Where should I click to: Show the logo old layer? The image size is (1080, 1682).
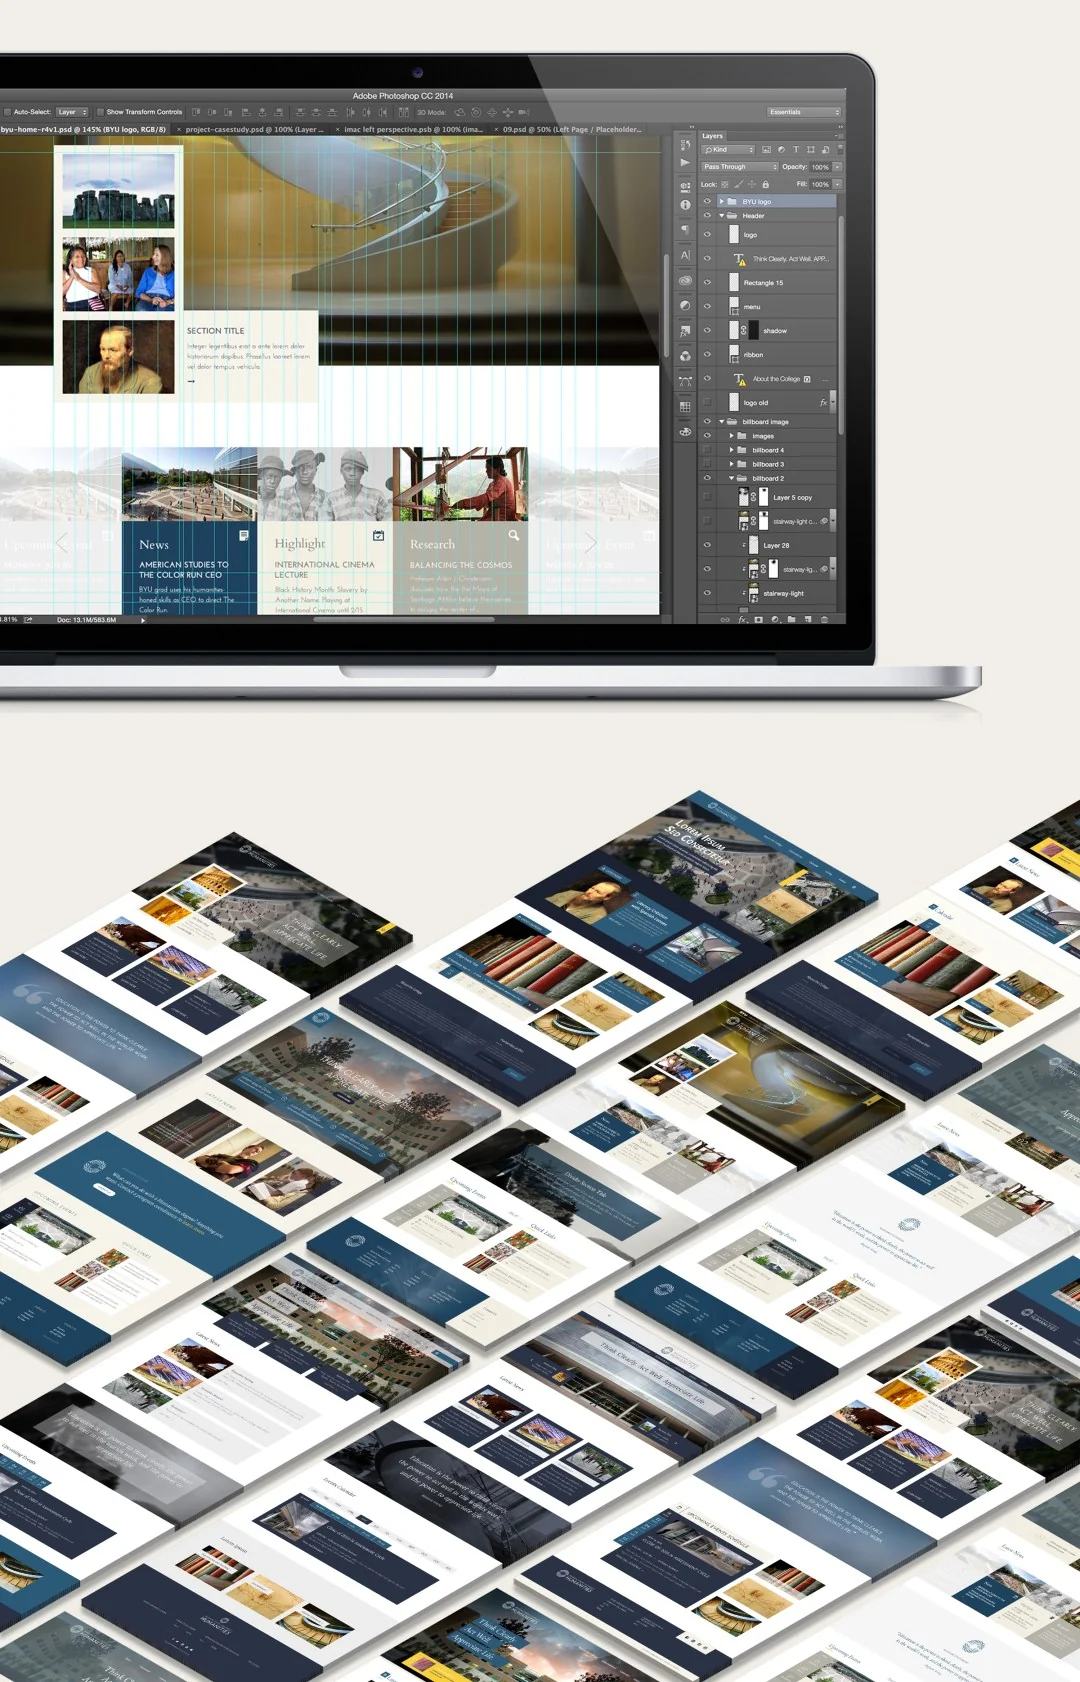pyautogui.click(x=707, y=402)
